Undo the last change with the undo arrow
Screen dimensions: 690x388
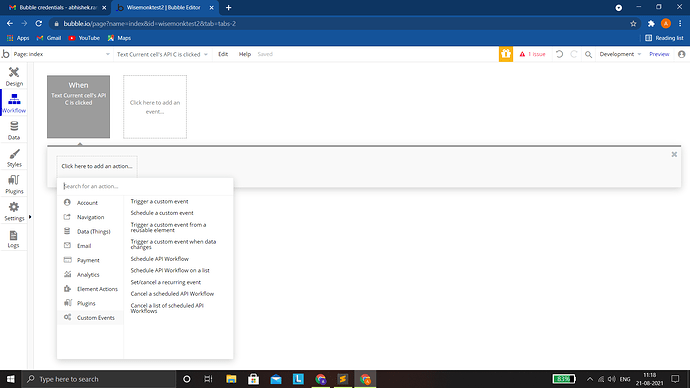pyautogui.click(x=559, y=54)
